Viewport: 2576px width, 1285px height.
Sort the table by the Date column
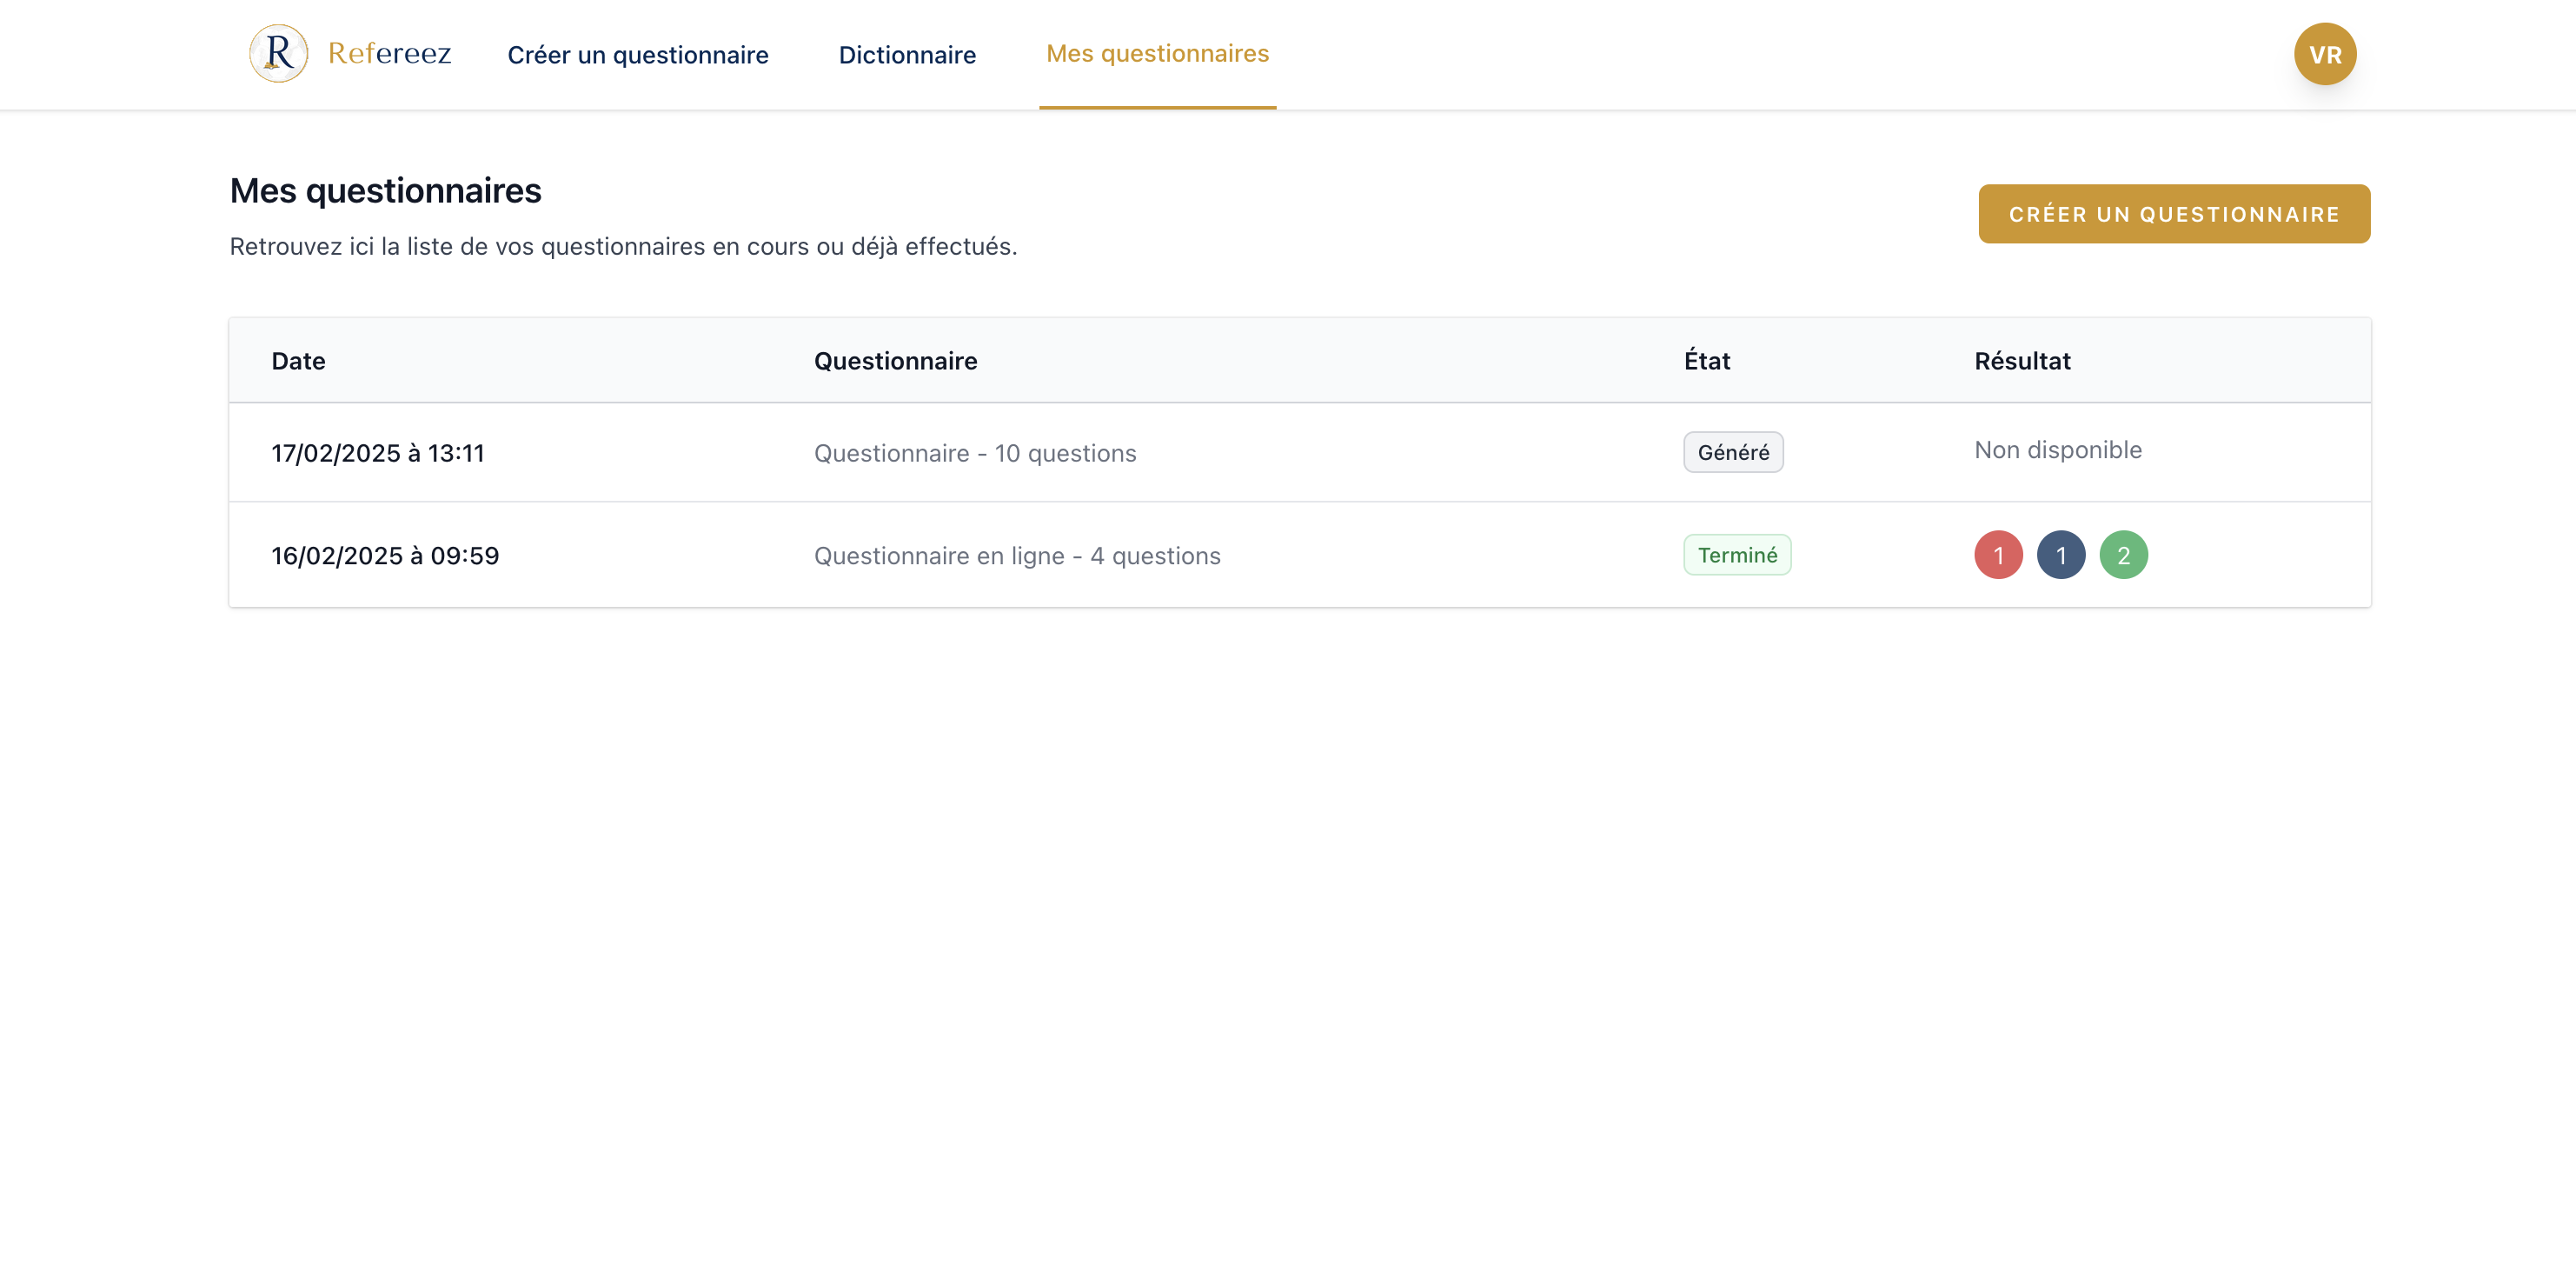click(x=297, y=360)
